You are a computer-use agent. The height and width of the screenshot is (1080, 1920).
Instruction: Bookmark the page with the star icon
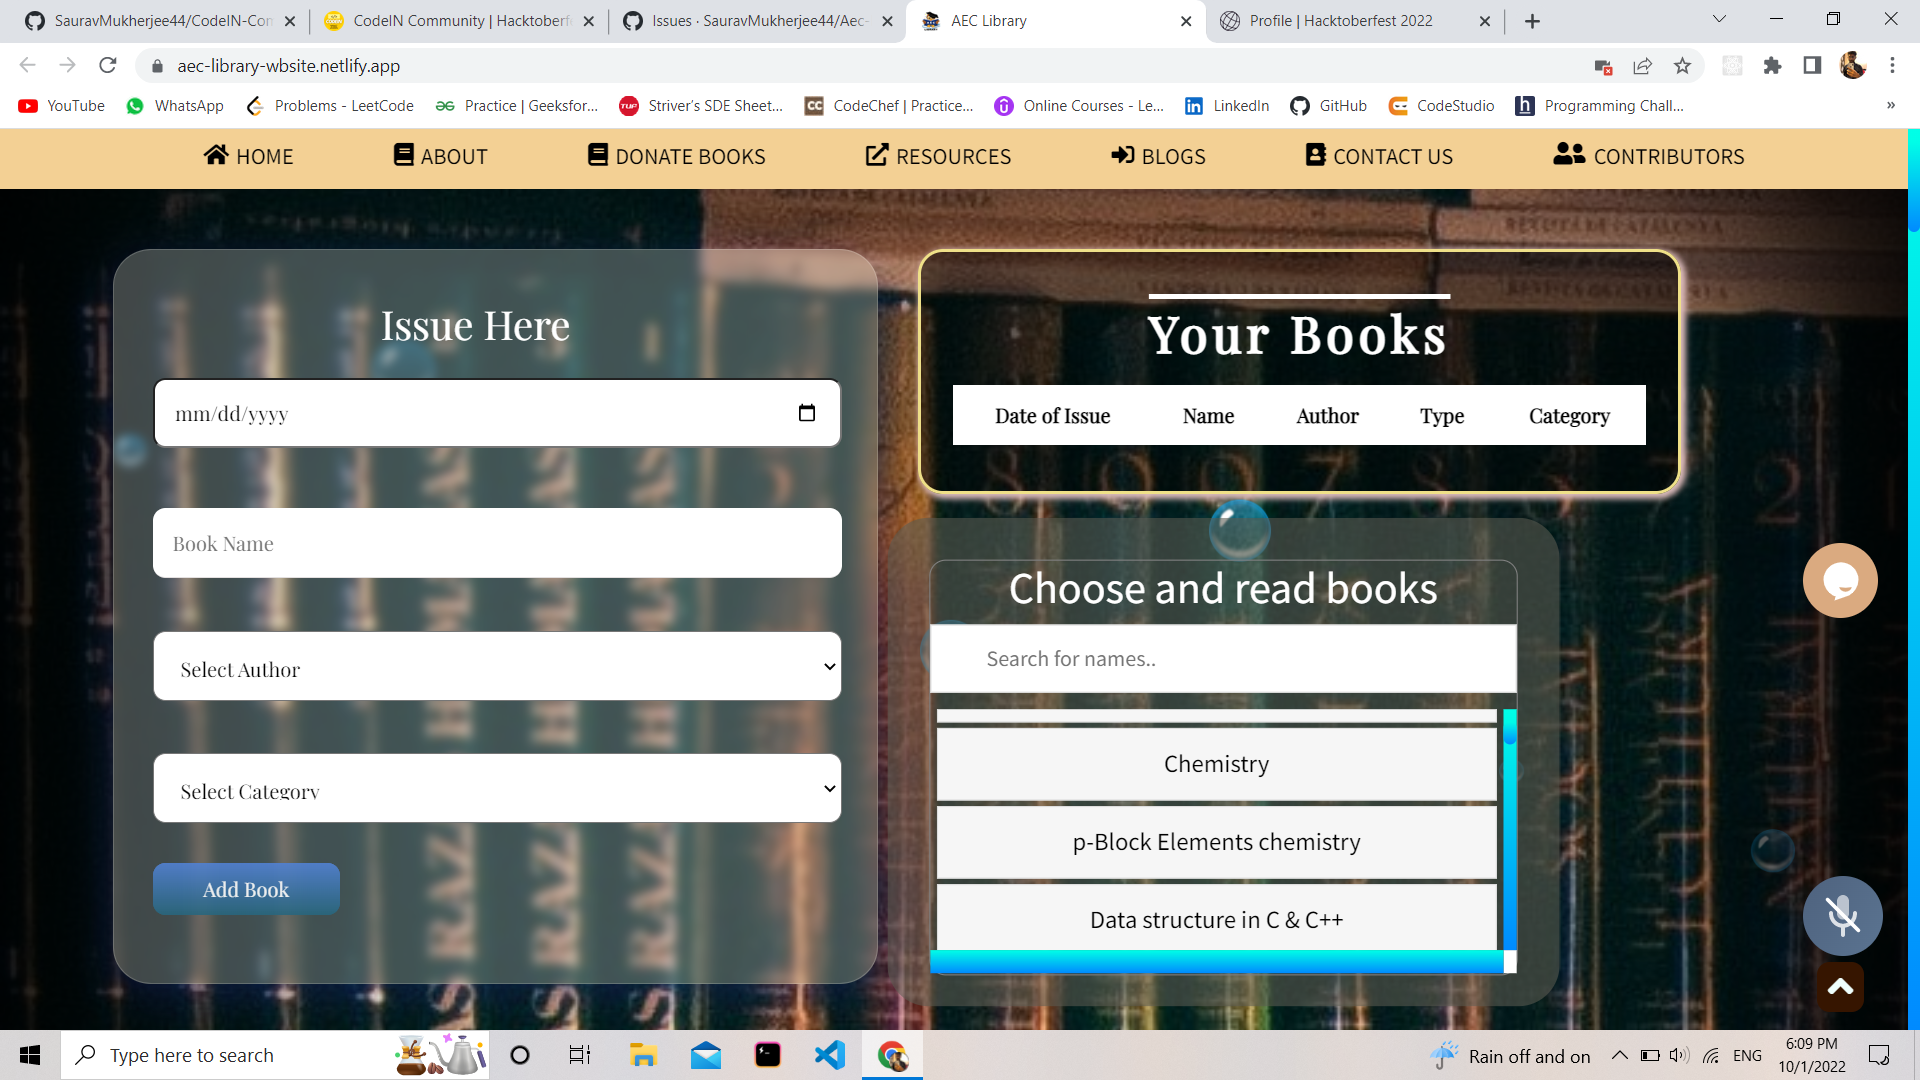click(x=1683, y=66)
